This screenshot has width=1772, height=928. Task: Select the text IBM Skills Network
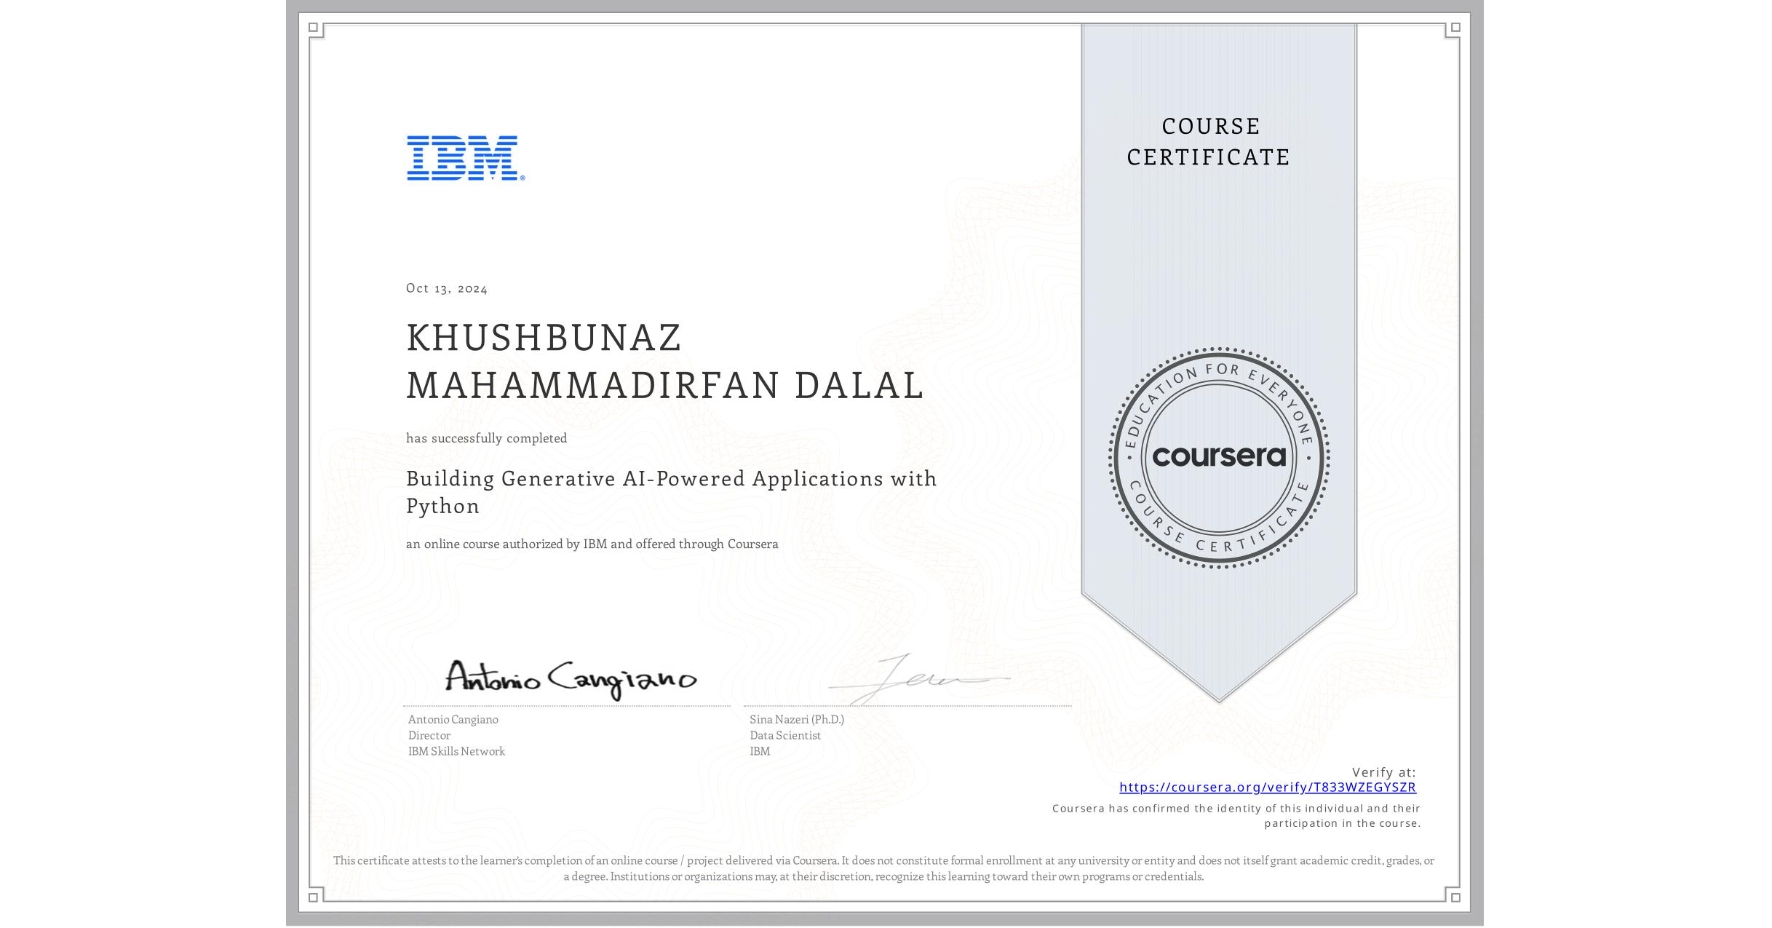456,751
